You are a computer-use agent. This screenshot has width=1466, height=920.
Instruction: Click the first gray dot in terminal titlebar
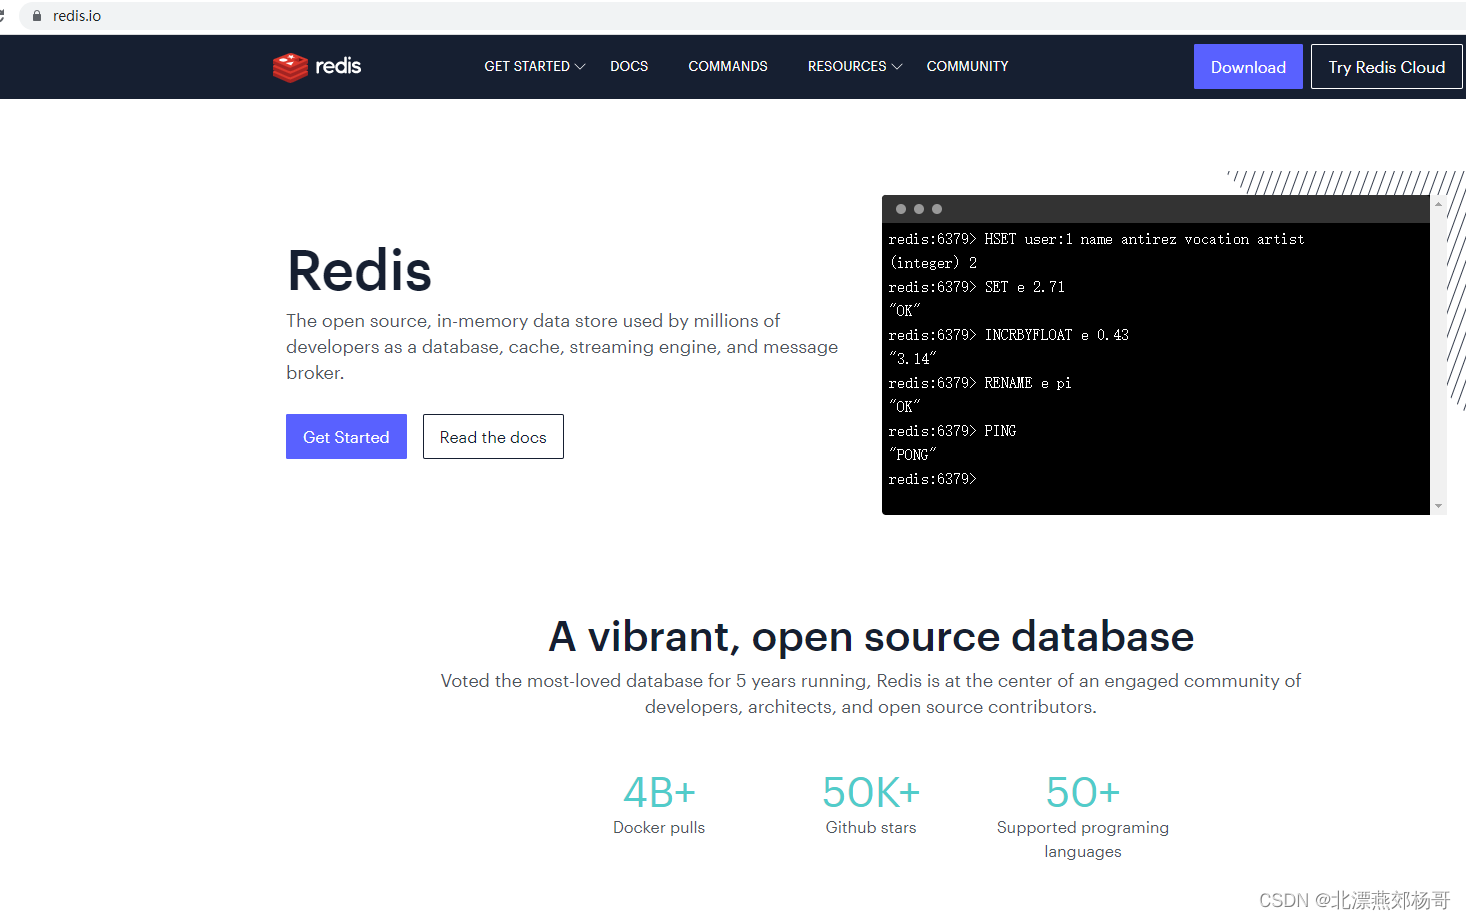tap(901, 209)
